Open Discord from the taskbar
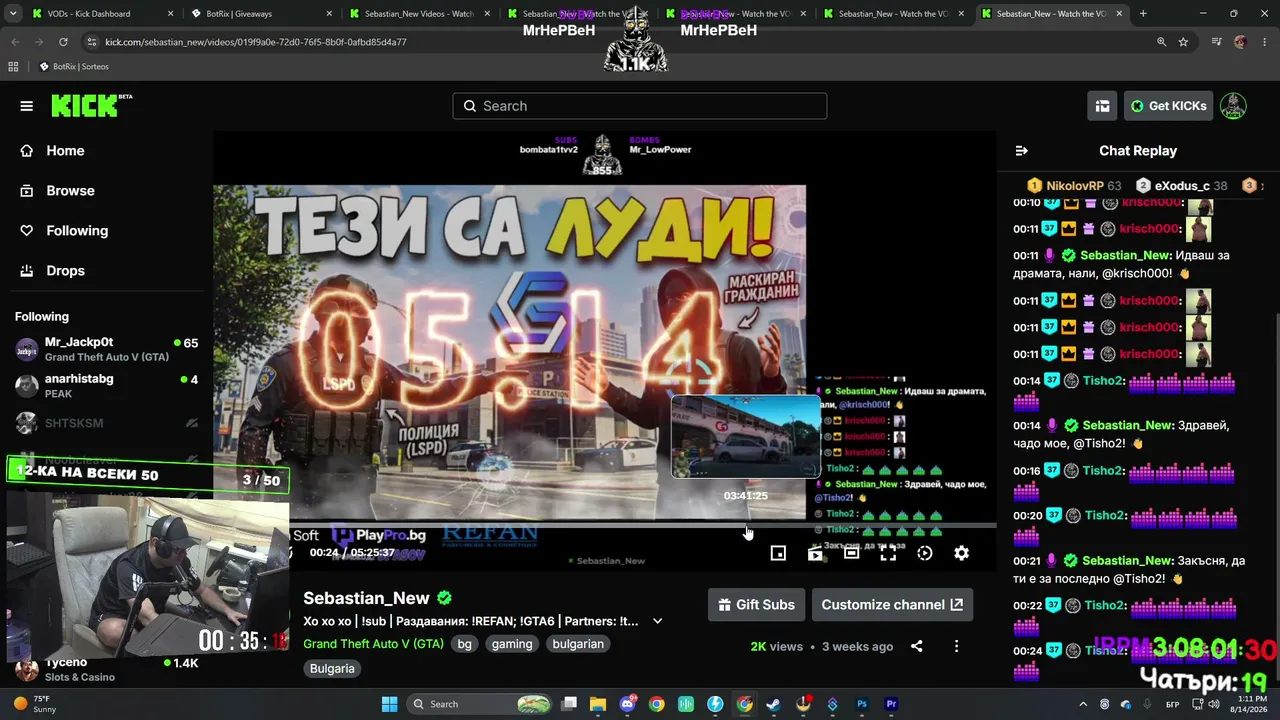The width and height of the screenshot is (1280, 720). tap(627, 704)
